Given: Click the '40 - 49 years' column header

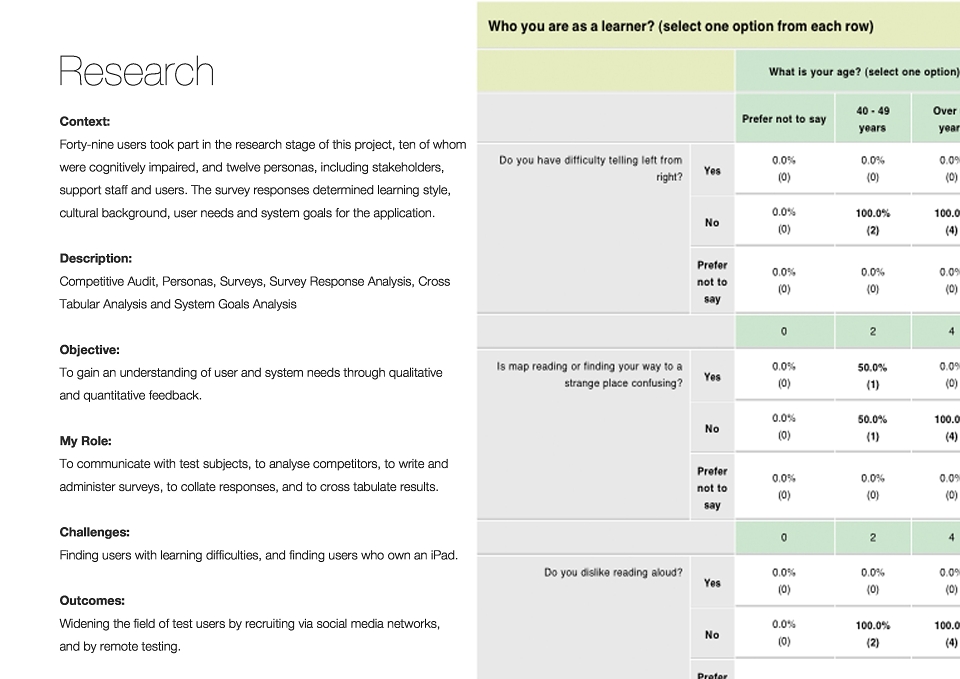Looking at the screenshot, I should (872, 119).
